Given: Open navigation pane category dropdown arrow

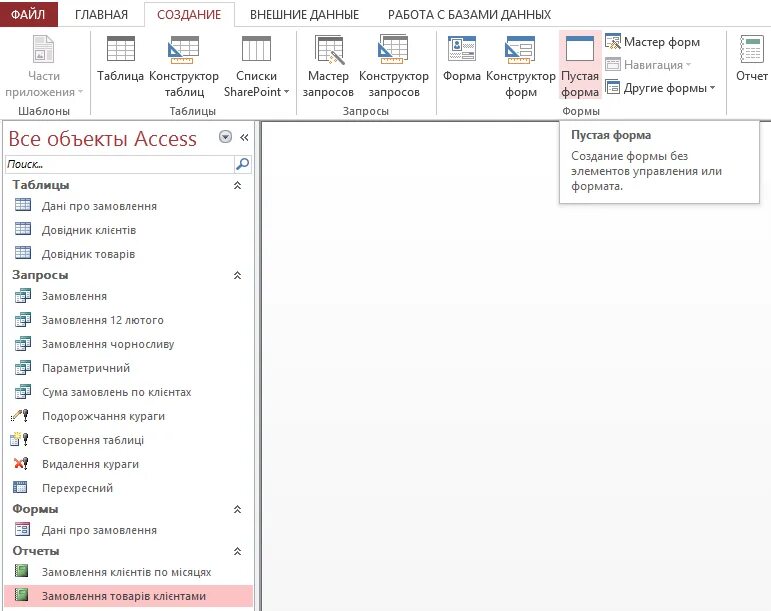Looking at the screenshot, I should click(225, 137).
